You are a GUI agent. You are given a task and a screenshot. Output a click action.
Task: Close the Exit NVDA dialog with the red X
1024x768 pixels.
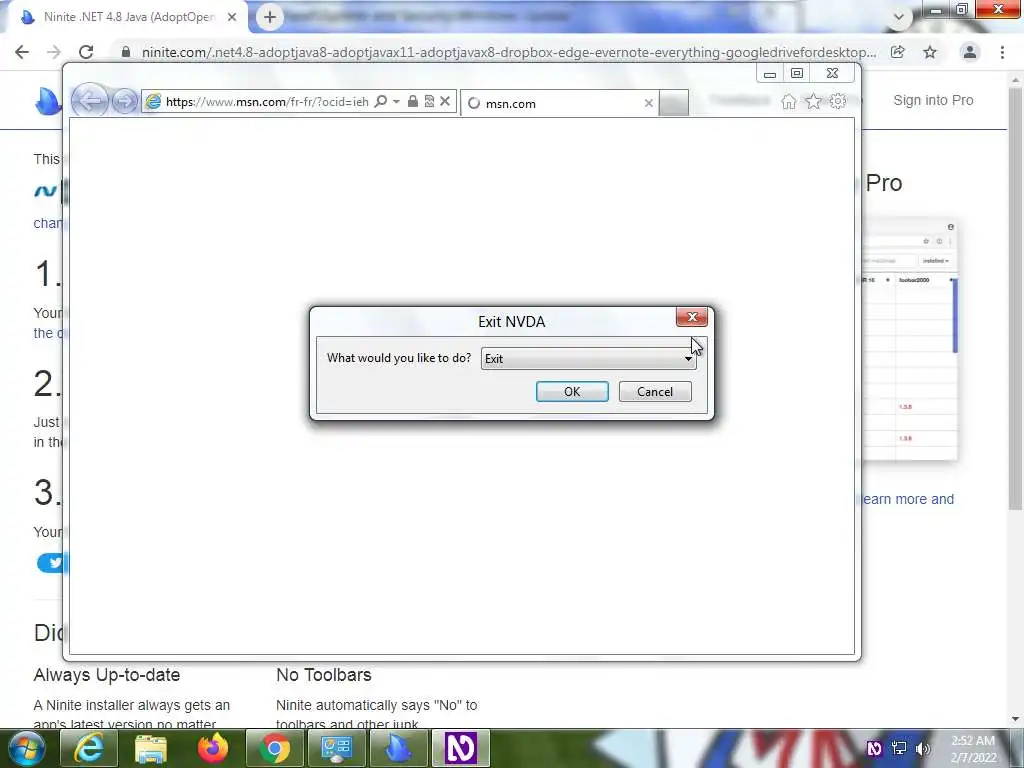[692, 317]
